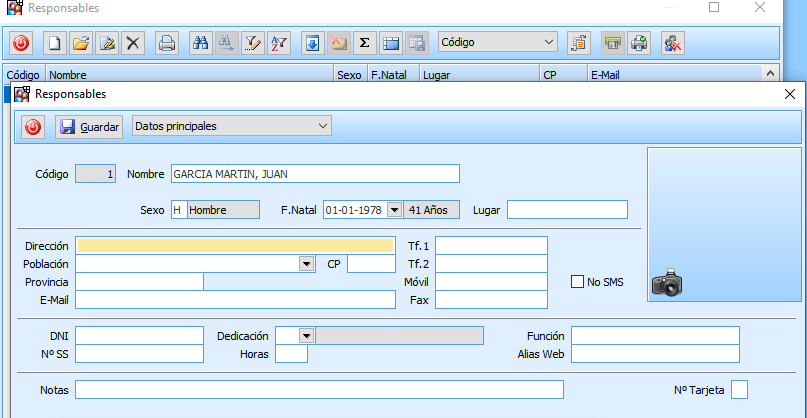Image resolution: width=807 pixels, height=418 pixels.
Task: Open the Código sort field dropdown
Action: tap(548, 43)
